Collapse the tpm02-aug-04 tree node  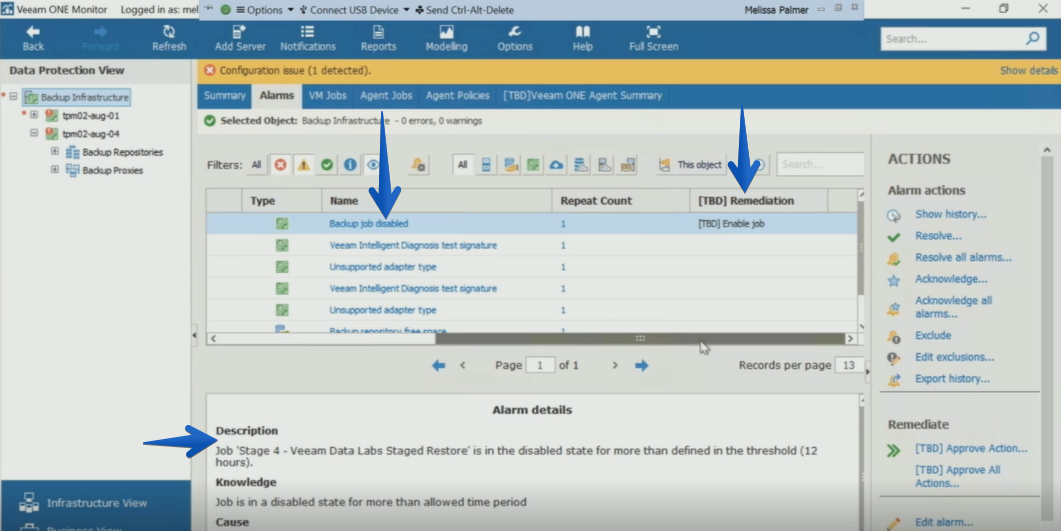click(x=34, y=133)
